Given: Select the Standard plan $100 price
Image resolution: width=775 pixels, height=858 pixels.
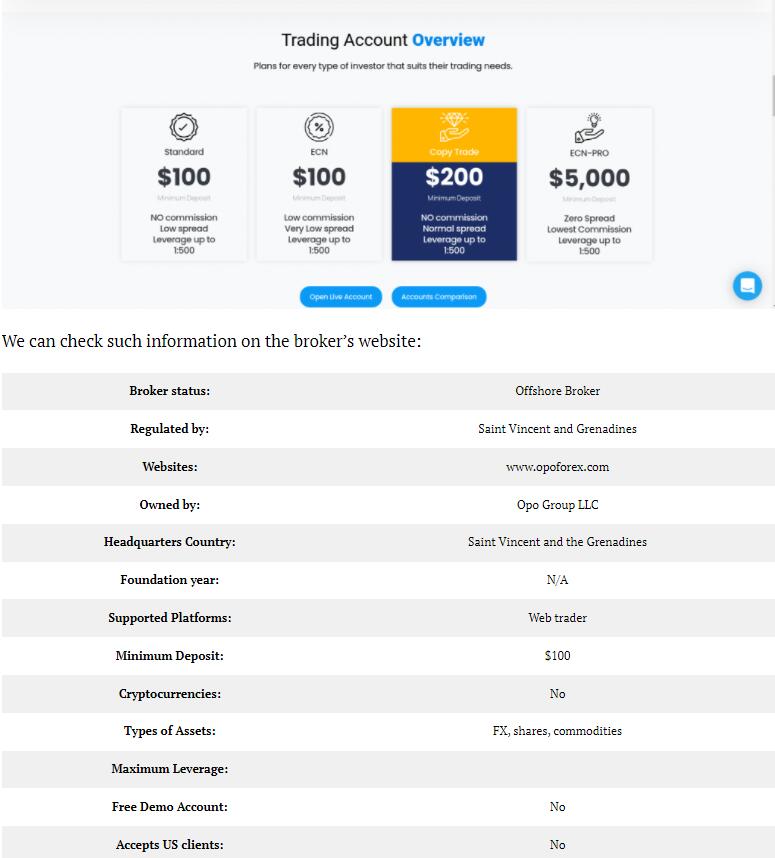Looking at the screenshot, I should click(x=184, y=177).
